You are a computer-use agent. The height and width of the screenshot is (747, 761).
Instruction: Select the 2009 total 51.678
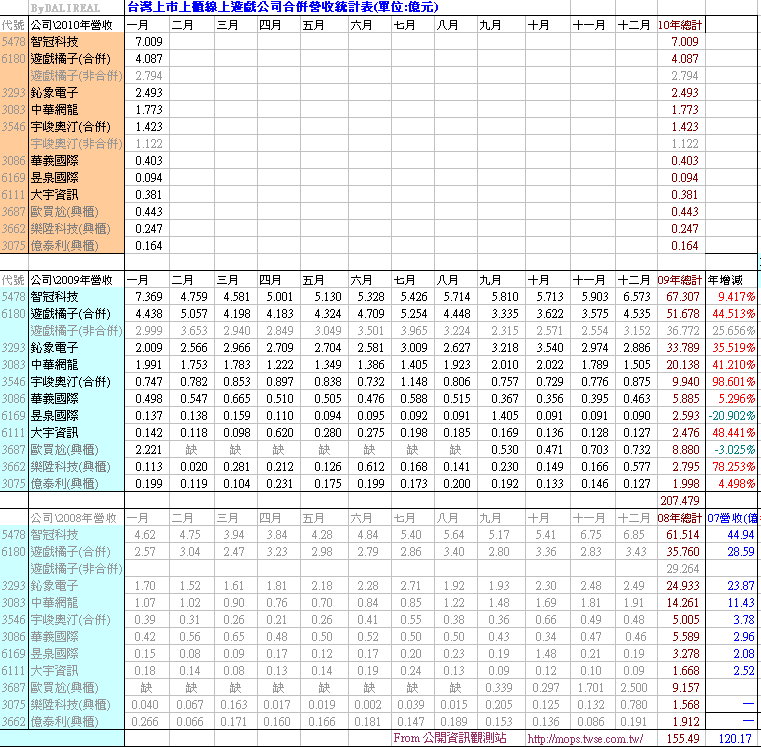click(x=682, y=314)
